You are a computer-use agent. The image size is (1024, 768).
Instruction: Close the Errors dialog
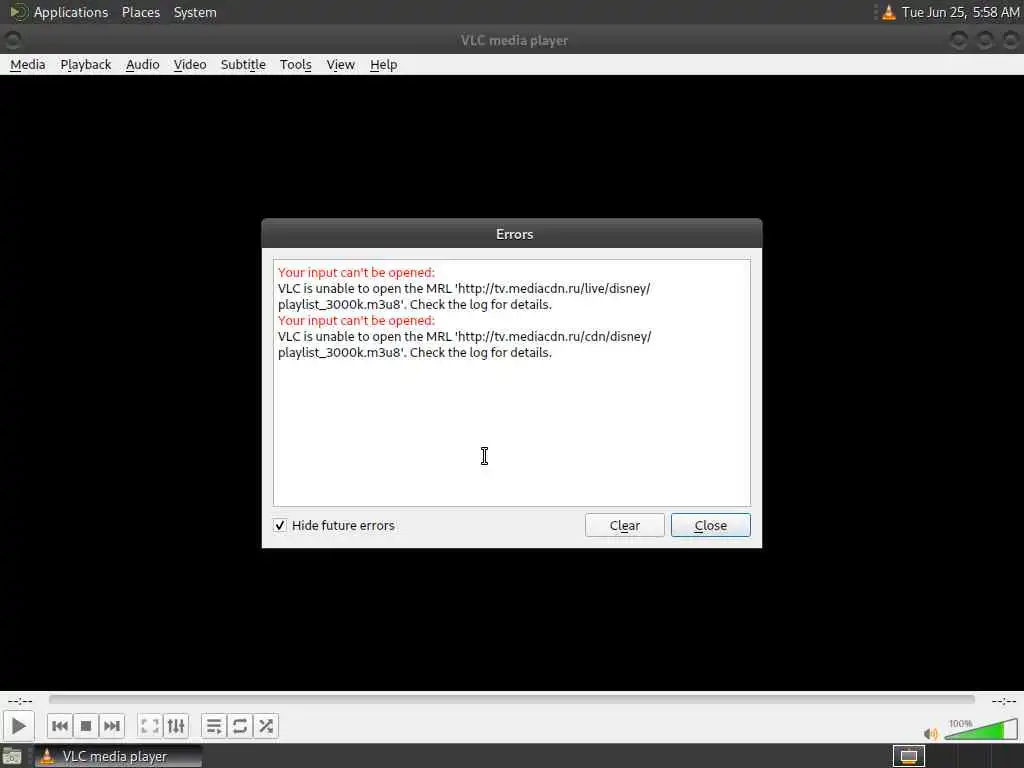[x=711, y=525]
